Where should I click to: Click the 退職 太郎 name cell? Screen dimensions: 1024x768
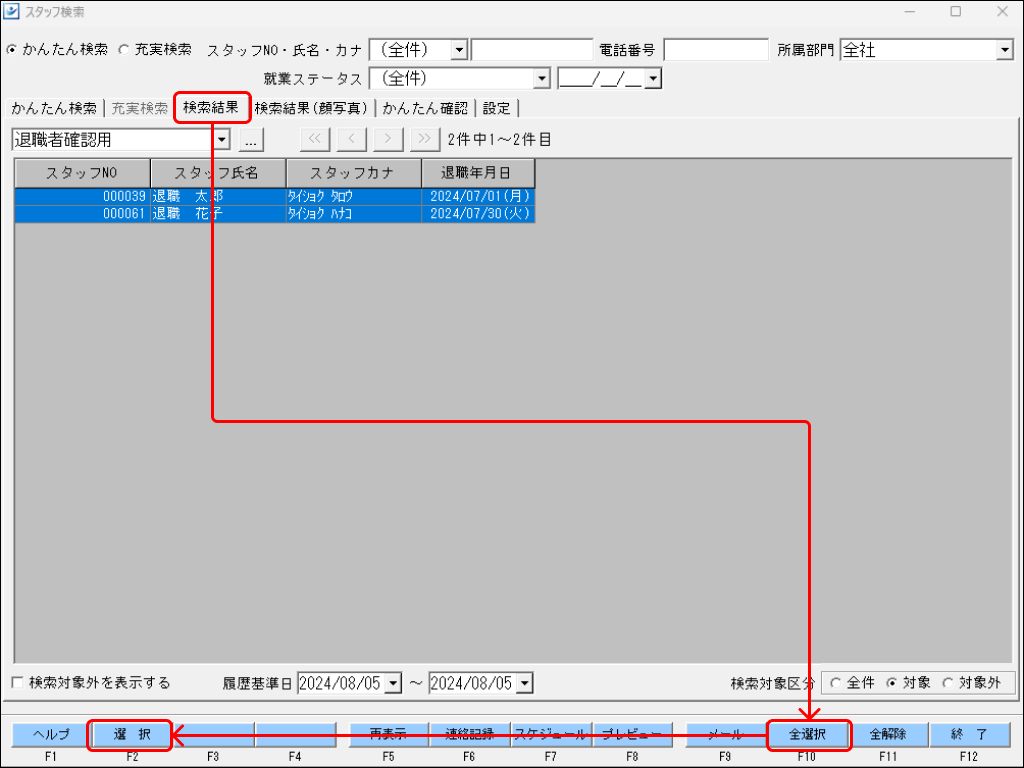point(218,197)
